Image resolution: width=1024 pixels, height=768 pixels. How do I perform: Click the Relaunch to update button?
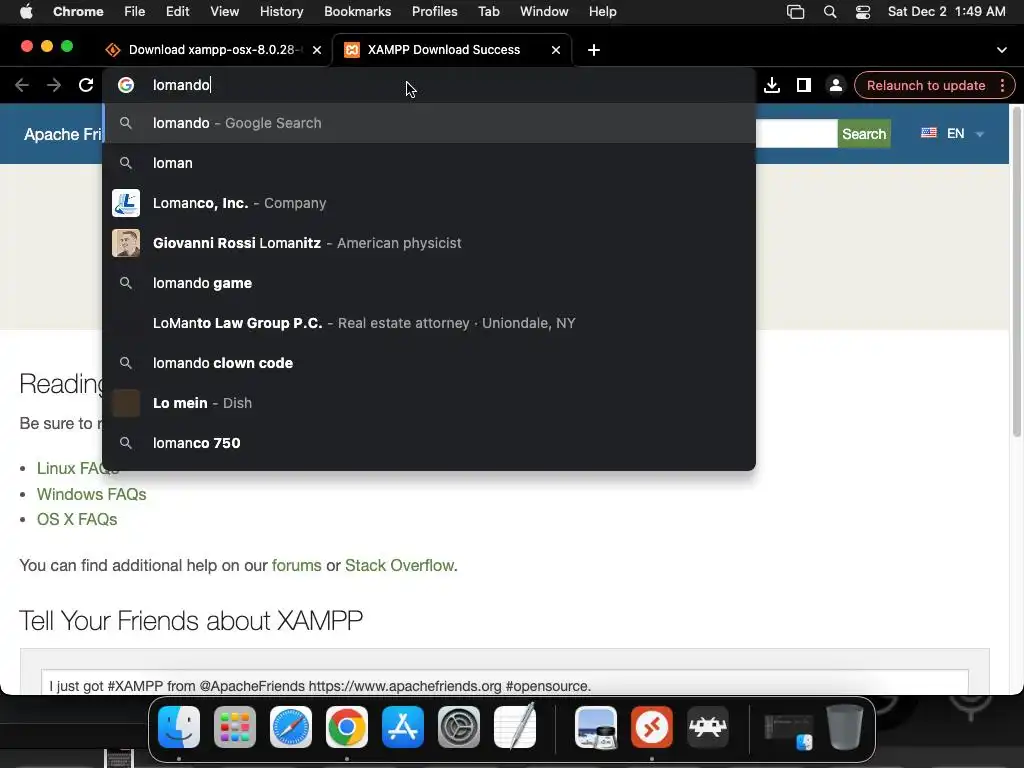(925, 86)
